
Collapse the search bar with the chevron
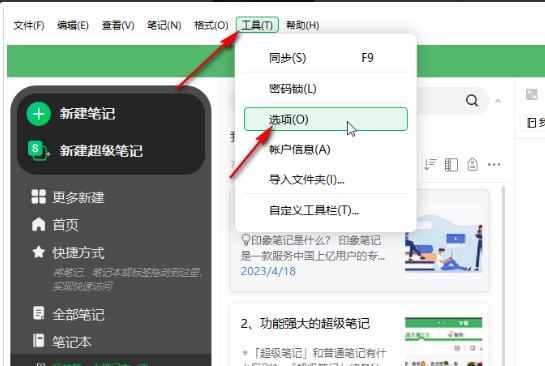pyautogui.click(x=498, y=101)
